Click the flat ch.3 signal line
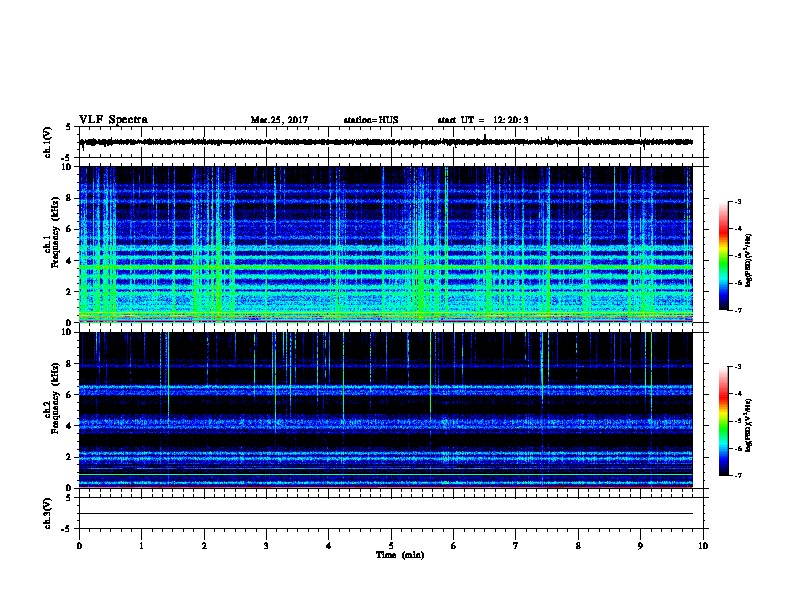 coord(386,514)
